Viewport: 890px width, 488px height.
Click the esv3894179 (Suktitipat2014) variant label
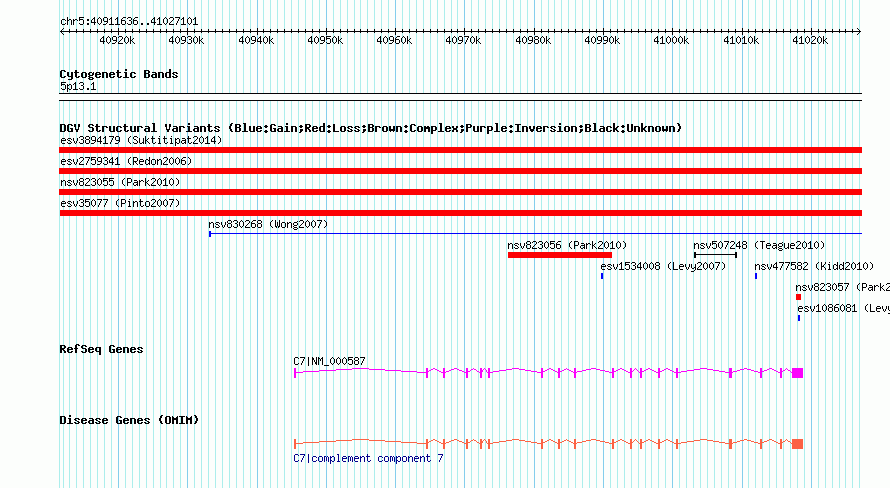coord(141,140)
